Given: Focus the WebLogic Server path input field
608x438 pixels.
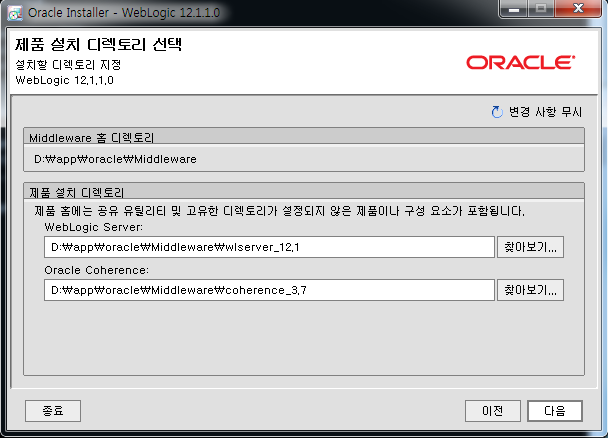Looking at the screenshot, I should 269,247.
